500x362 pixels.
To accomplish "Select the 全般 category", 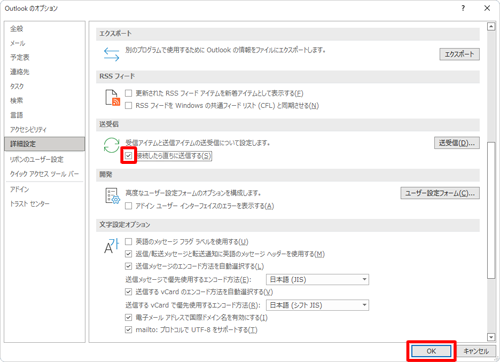I will coord(45,29).
